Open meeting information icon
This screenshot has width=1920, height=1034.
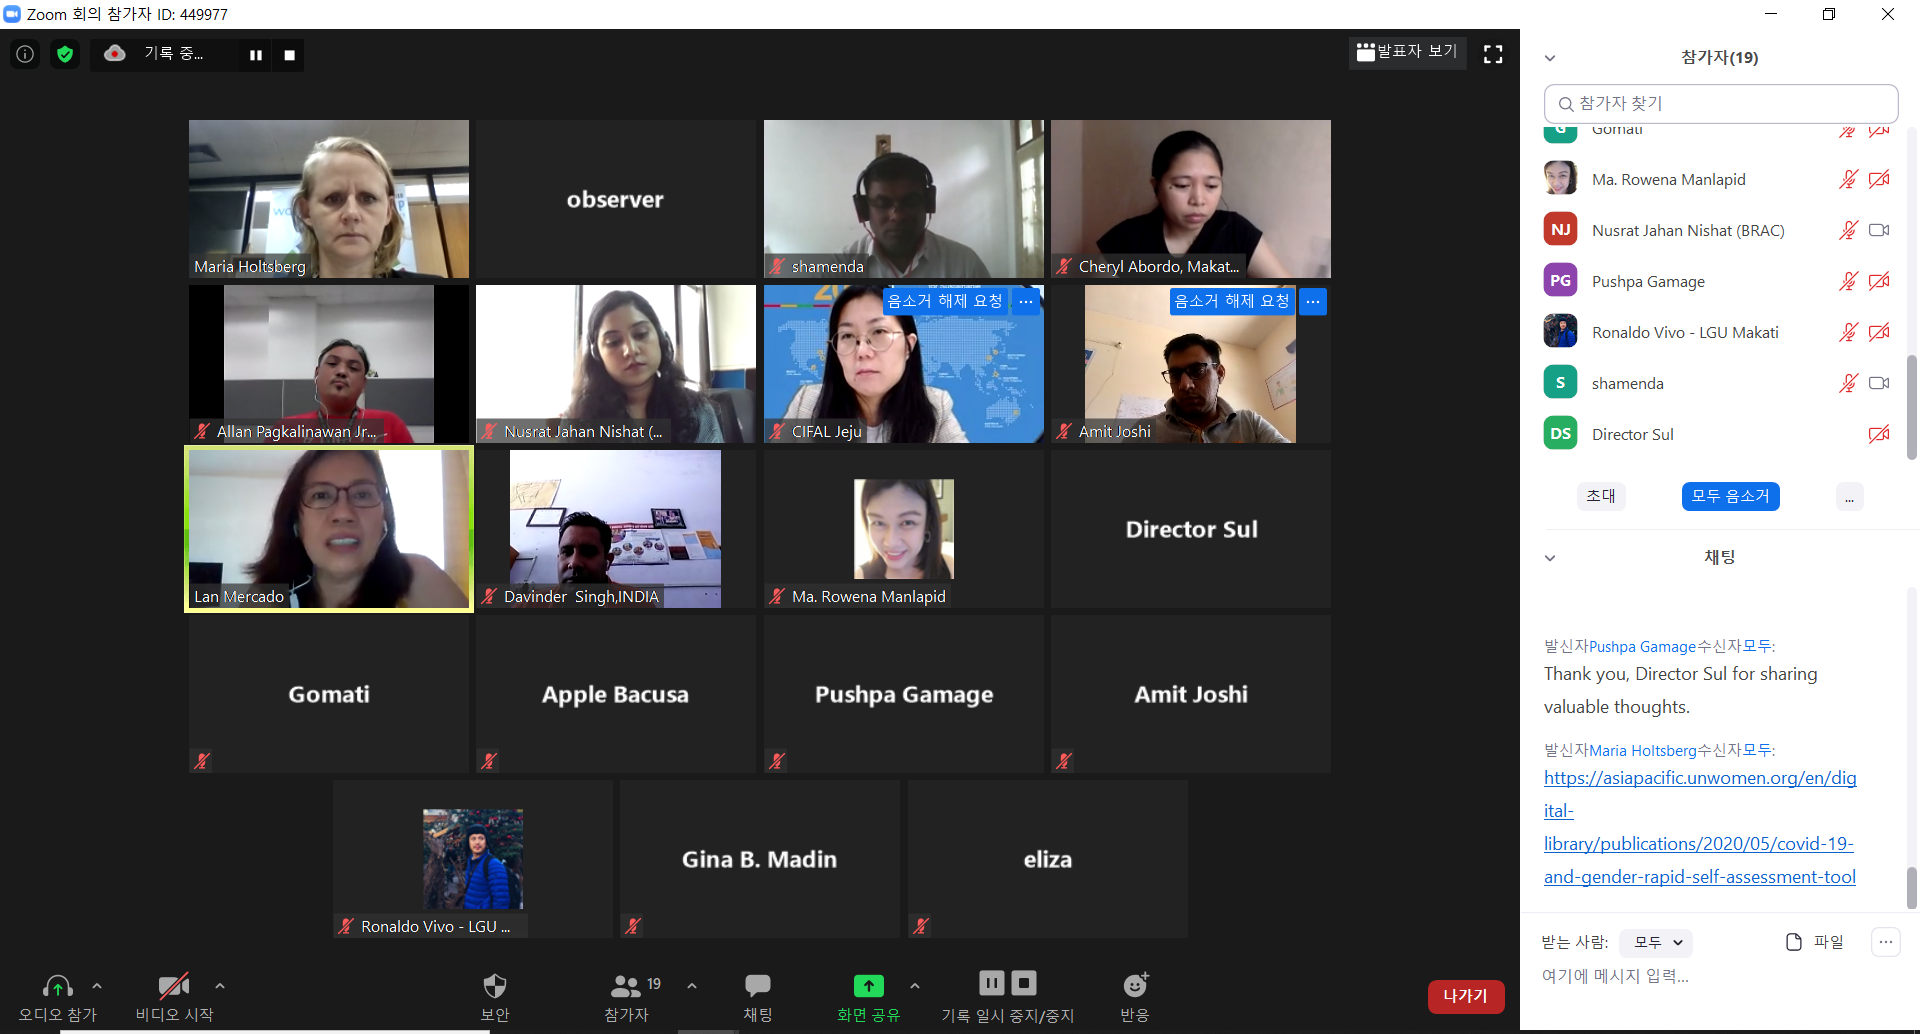pos(25,54)
